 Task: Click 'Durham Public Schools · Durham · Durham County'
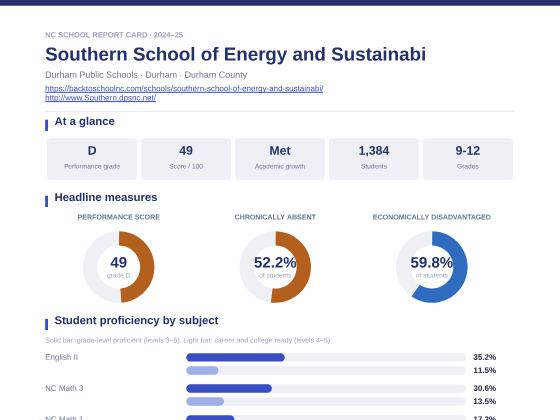146,75
